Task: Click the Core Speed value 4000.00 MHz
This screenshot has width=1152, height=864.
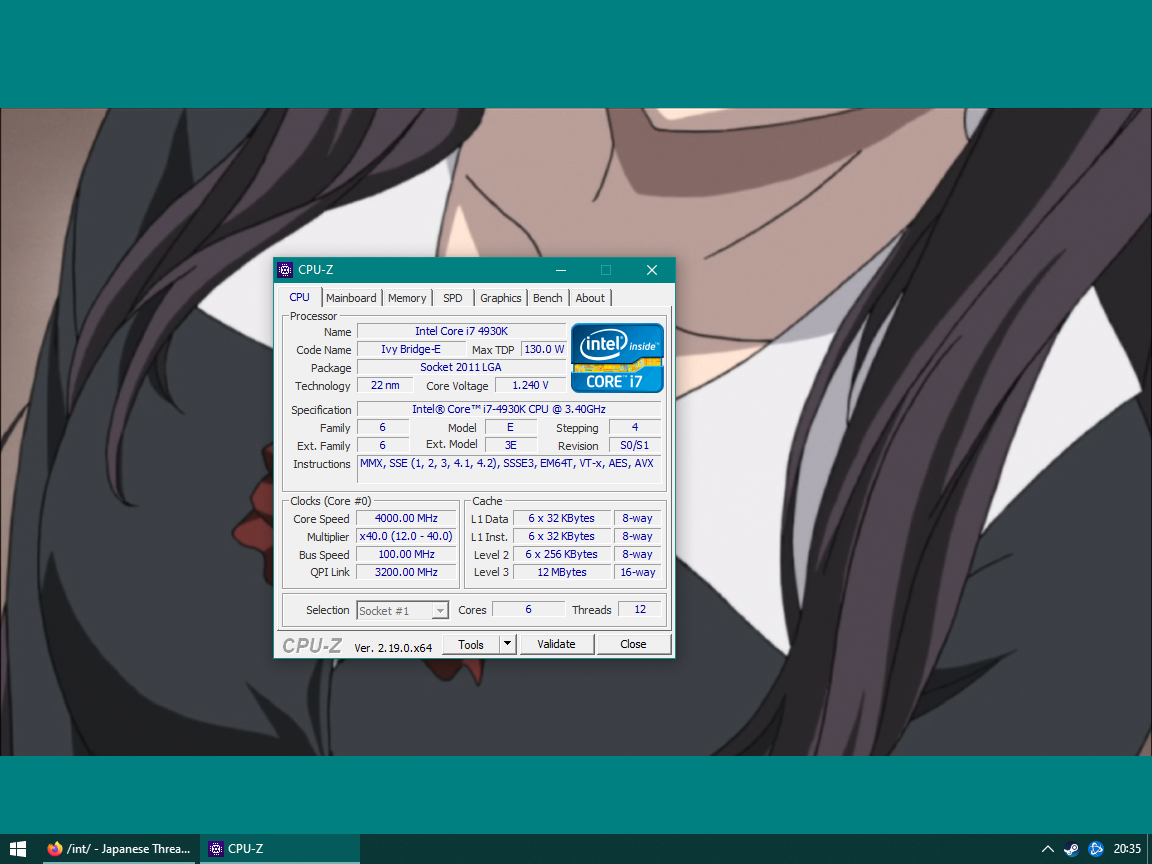Action: pyautogui.click(x=406, y=518)
